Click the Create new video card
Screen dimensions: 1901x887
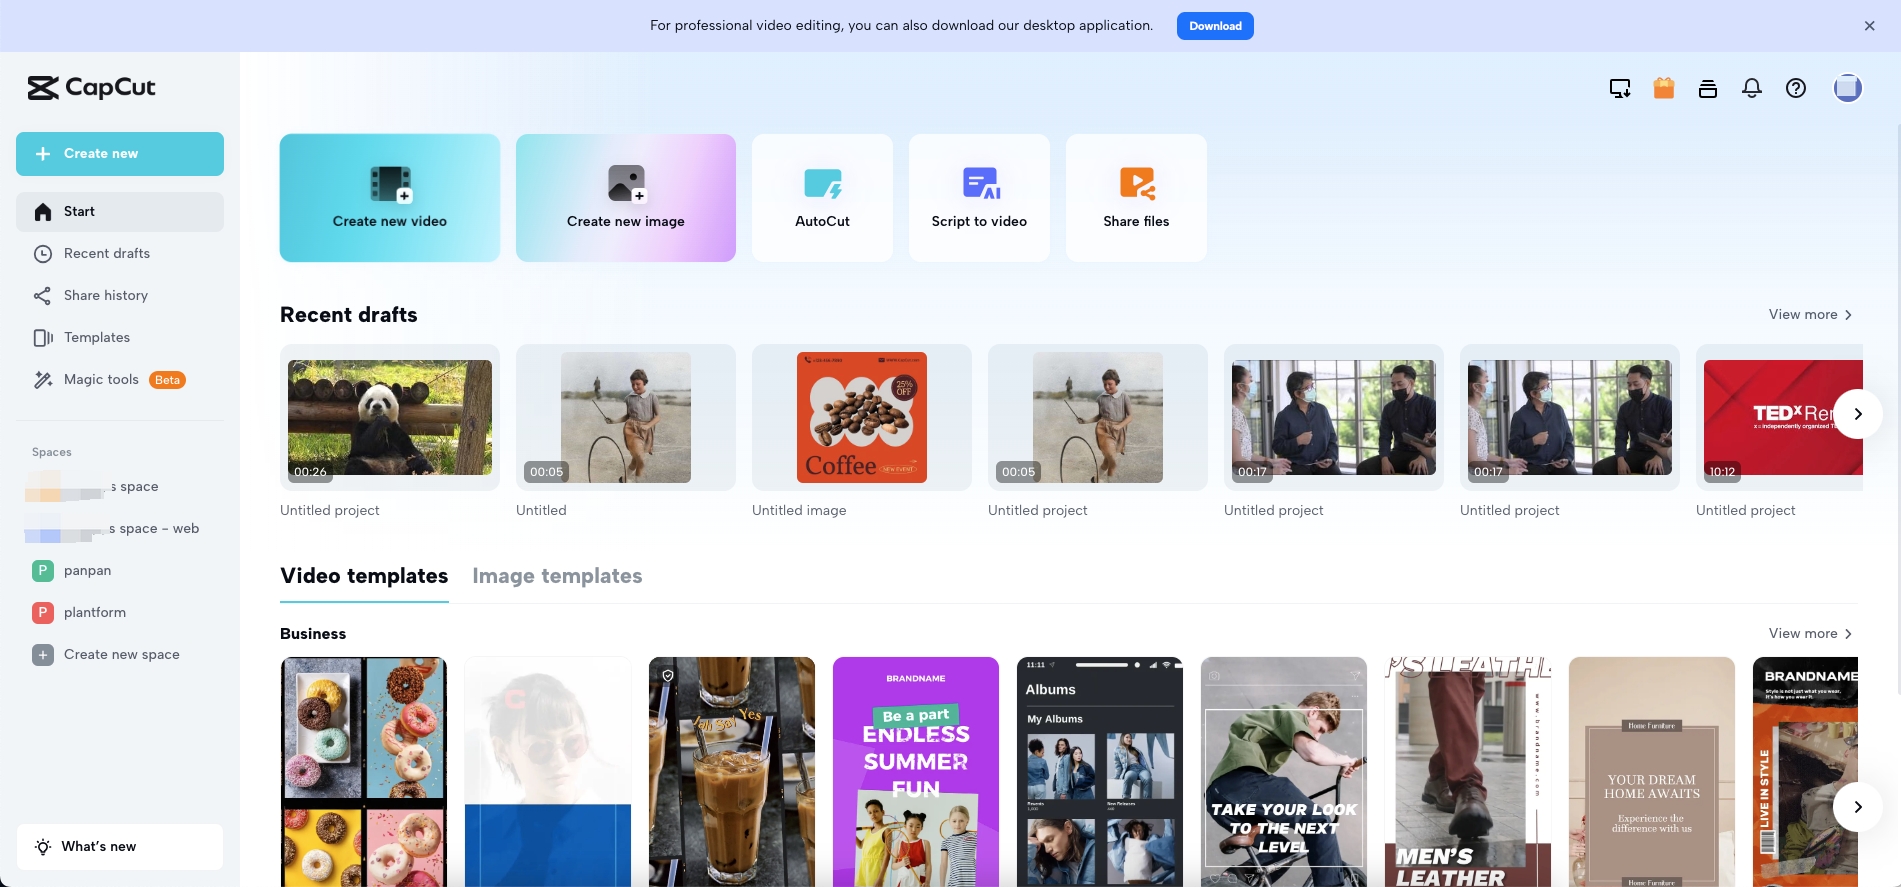tap(390, 198)
